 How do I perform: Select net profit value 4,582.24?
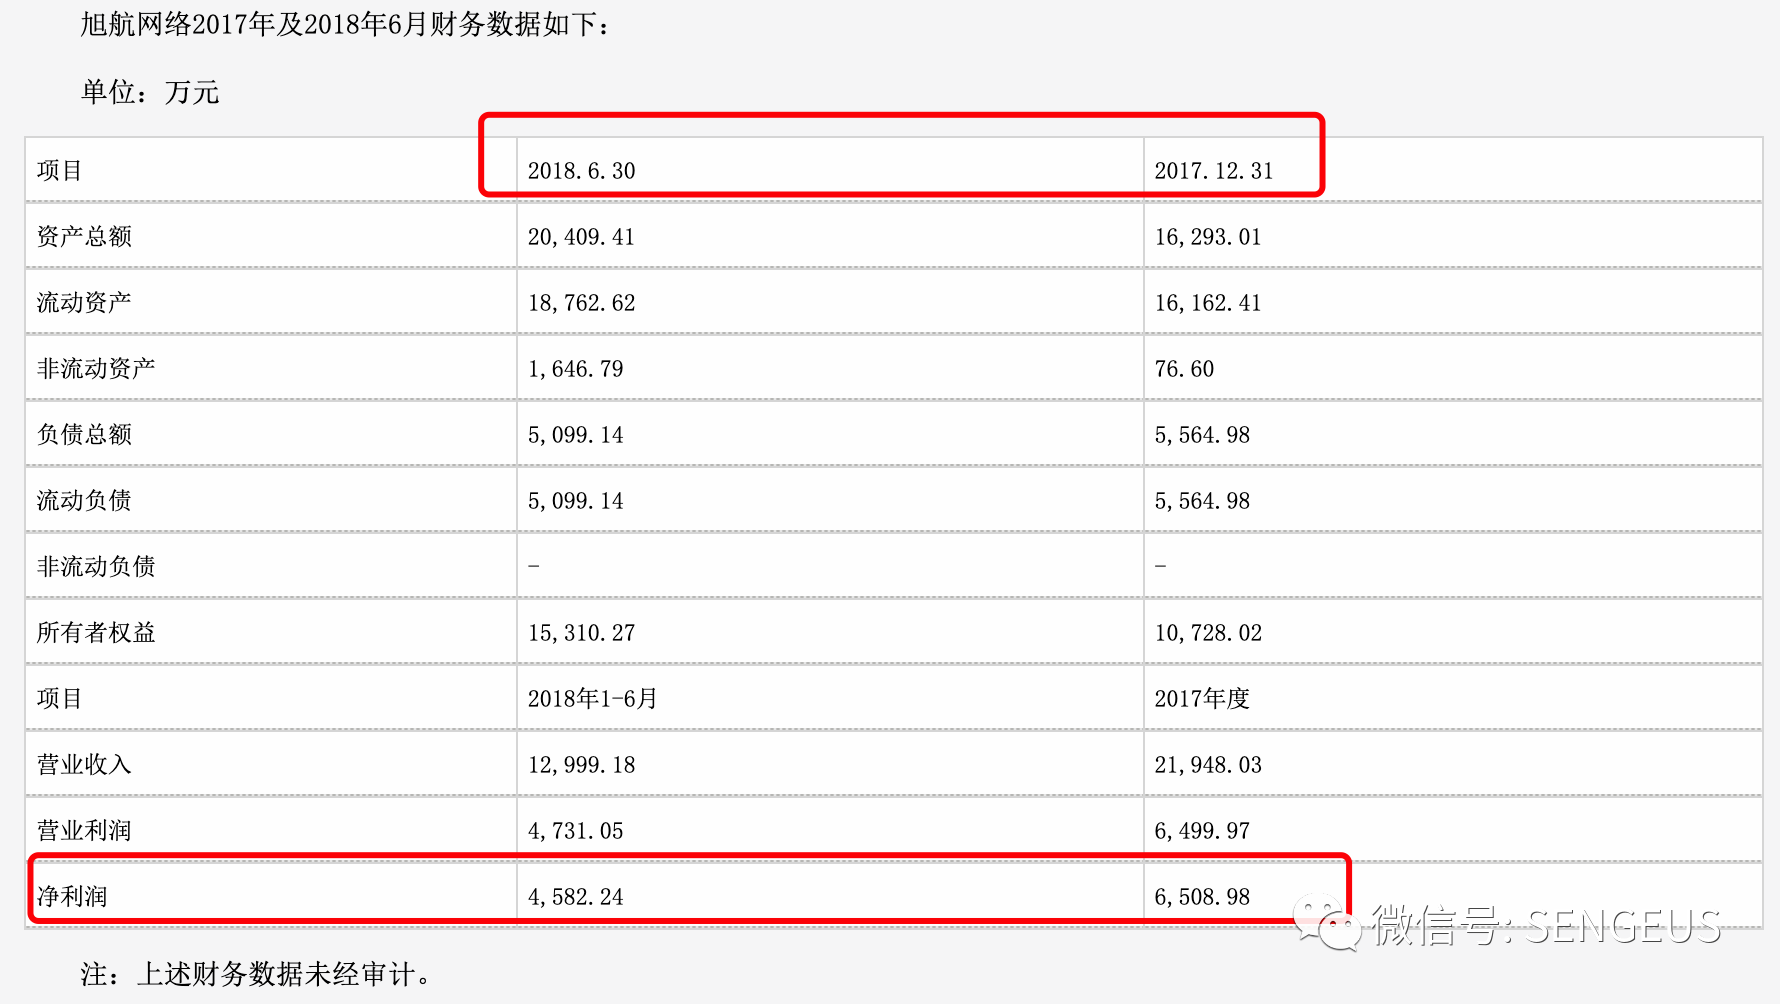coord(575,897)
